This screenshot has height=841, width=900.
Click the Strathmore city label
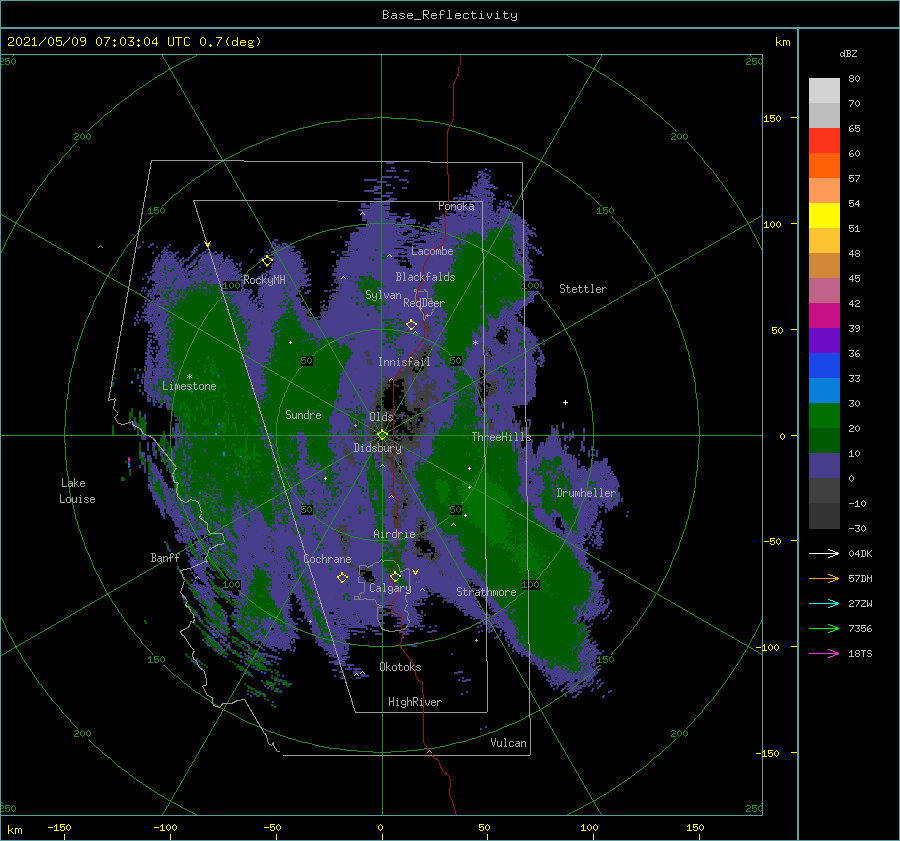click(486, 592)
